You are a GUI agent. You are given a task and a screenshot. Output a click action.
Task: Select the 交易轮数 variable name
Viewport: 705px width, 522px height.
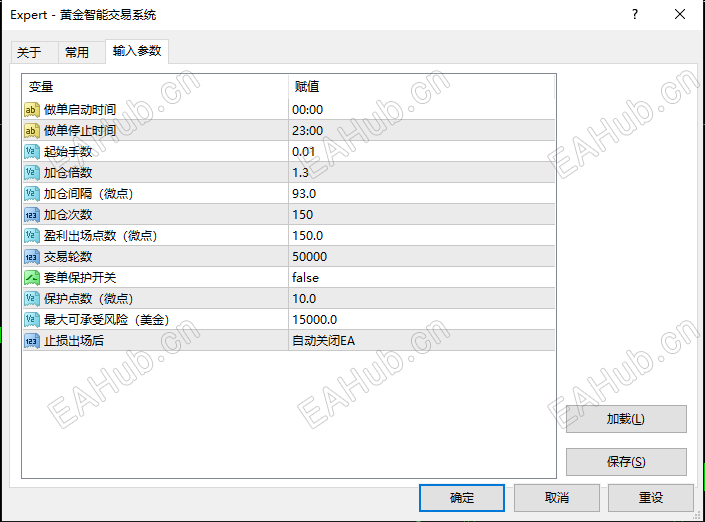click(68, 257)
